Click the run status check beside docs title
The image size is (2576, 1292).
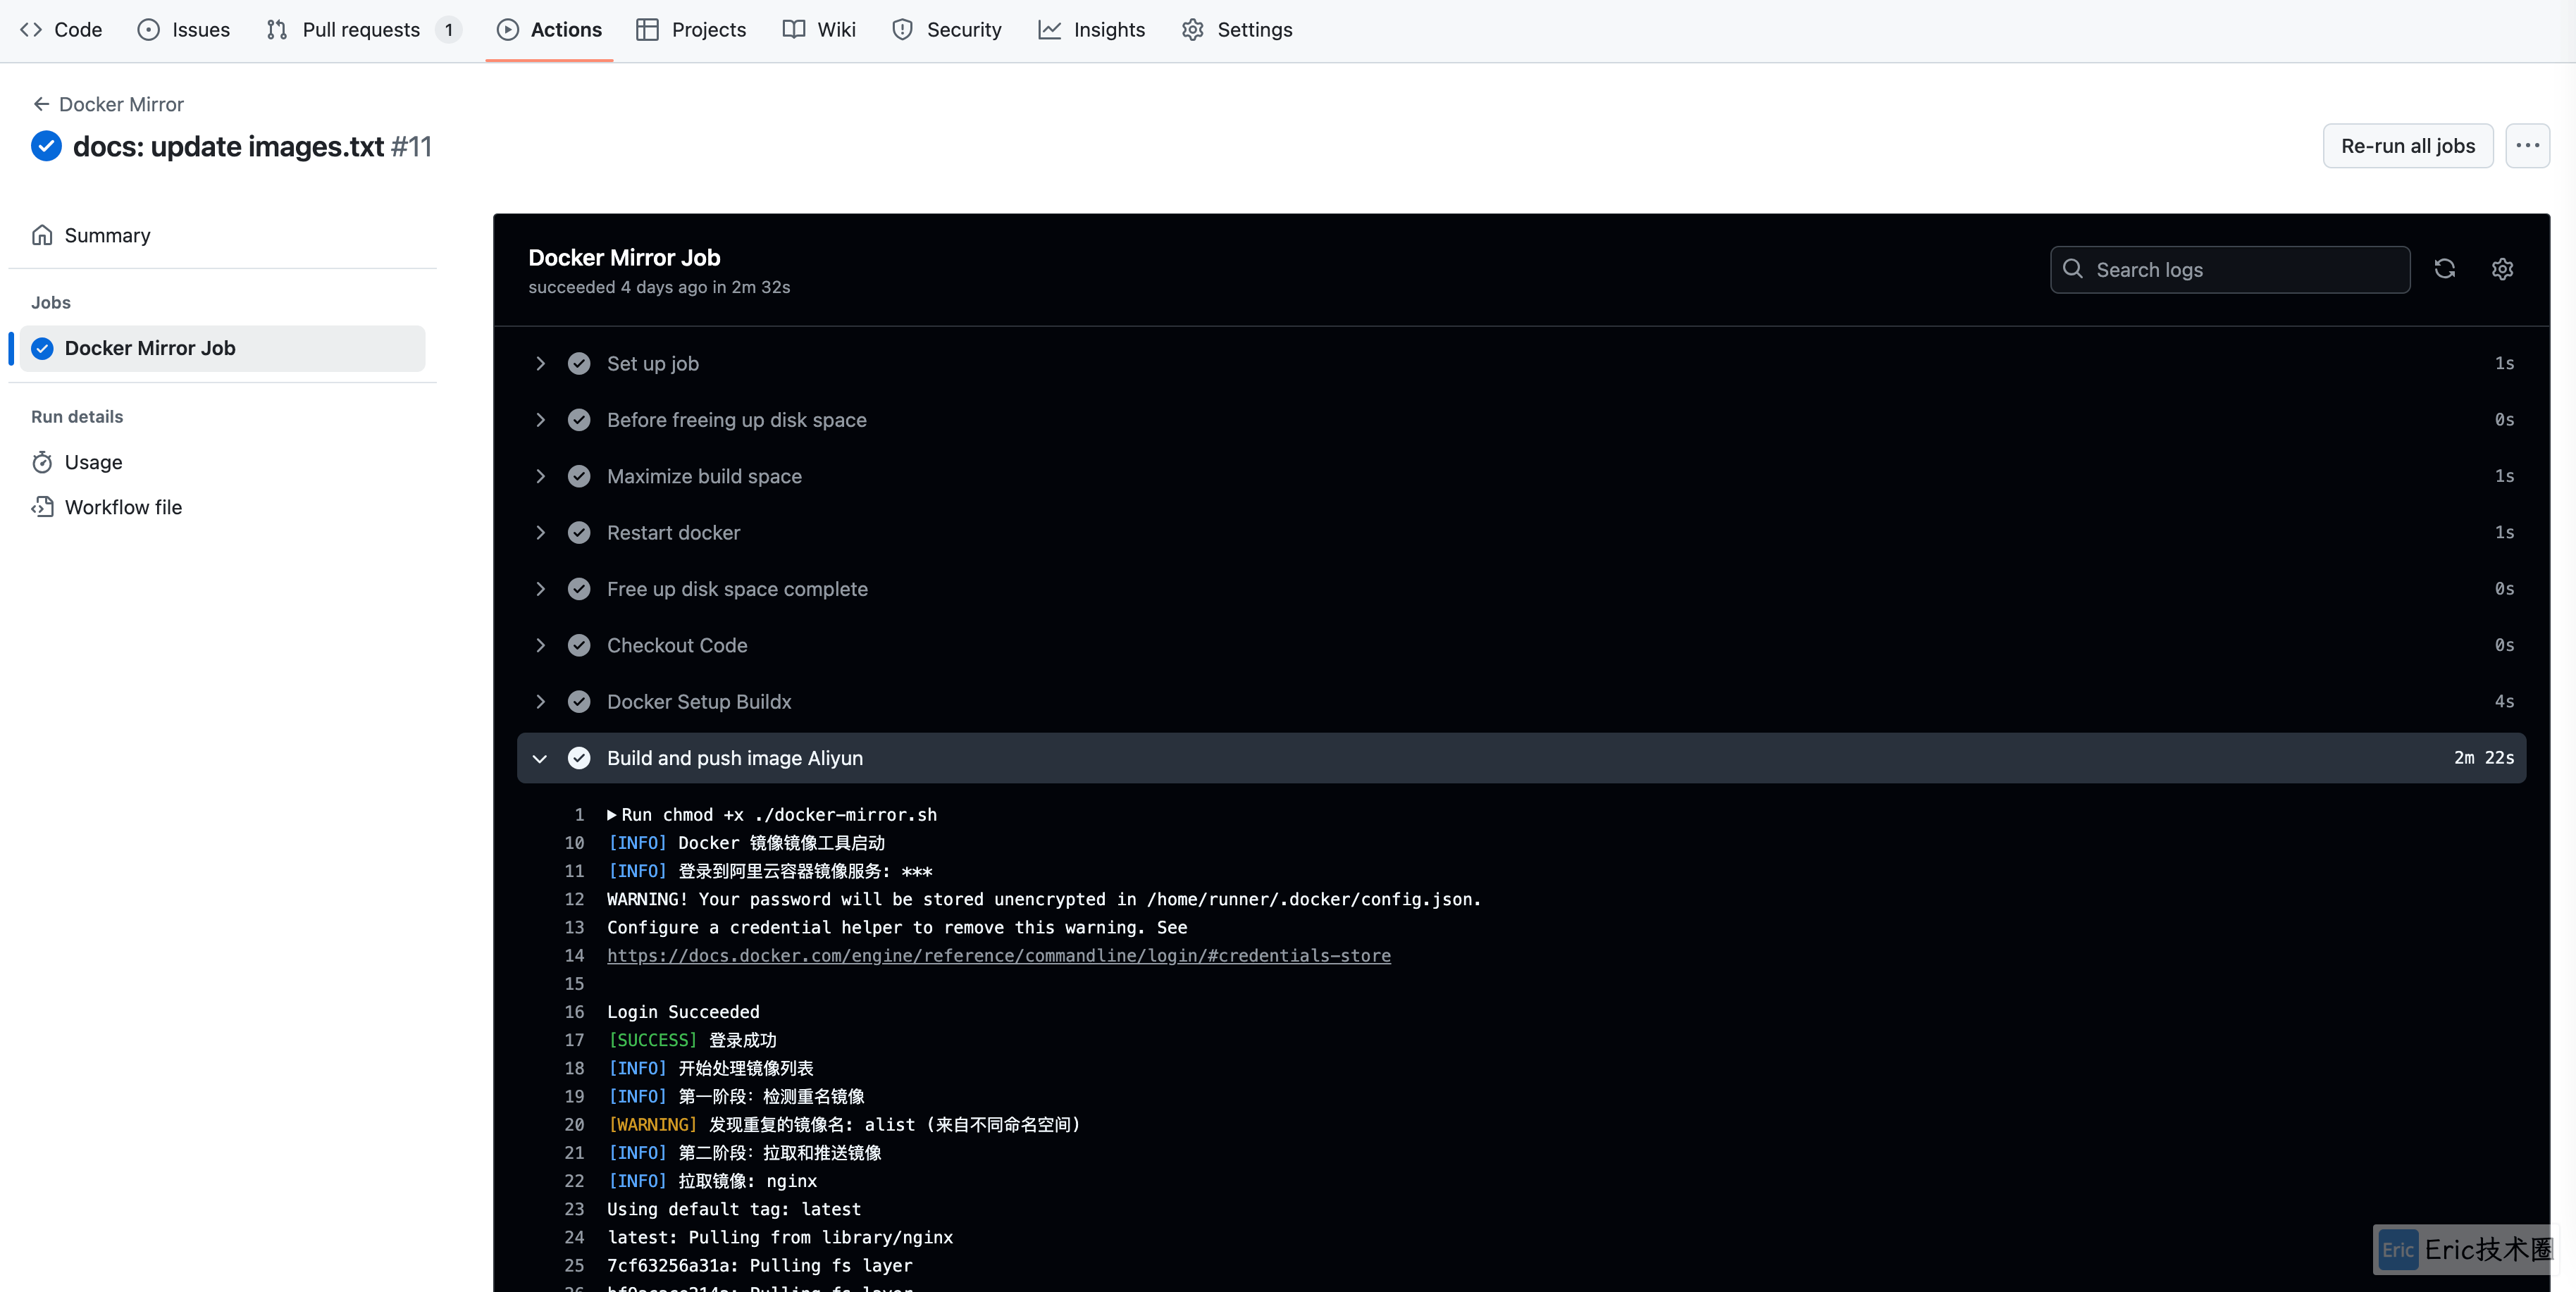coord(46,146)
